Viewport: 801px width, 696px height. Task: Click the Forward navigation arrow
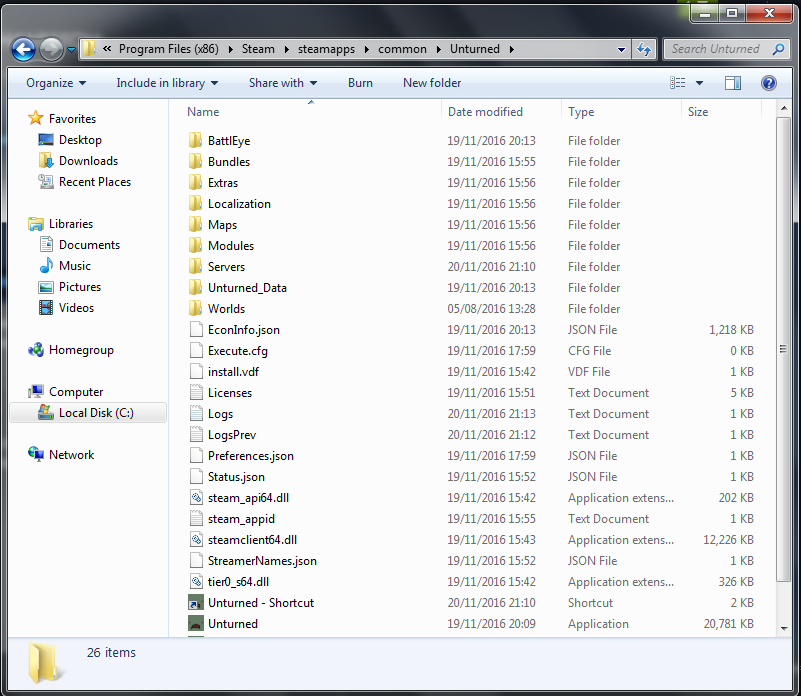tap(51, 50)
